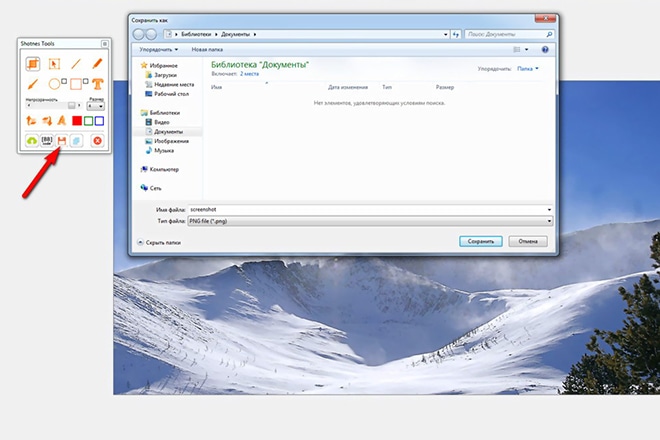Open the '2 места' link

pyautogui.click(x=248, y=73)
